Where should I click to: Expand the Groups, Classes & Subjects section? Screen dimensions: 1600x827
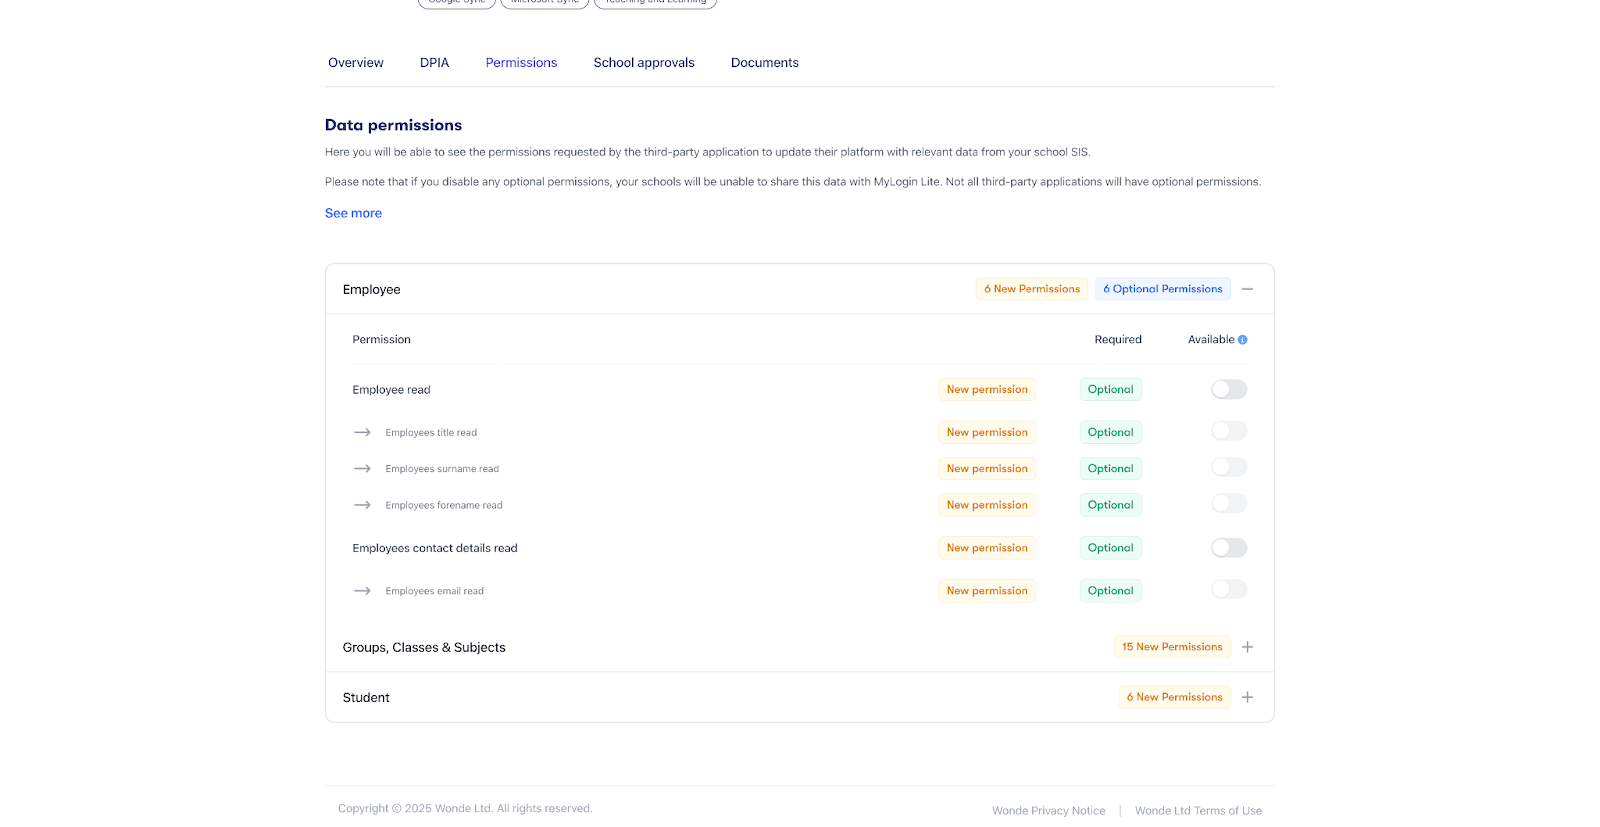tap(1247, 647)
